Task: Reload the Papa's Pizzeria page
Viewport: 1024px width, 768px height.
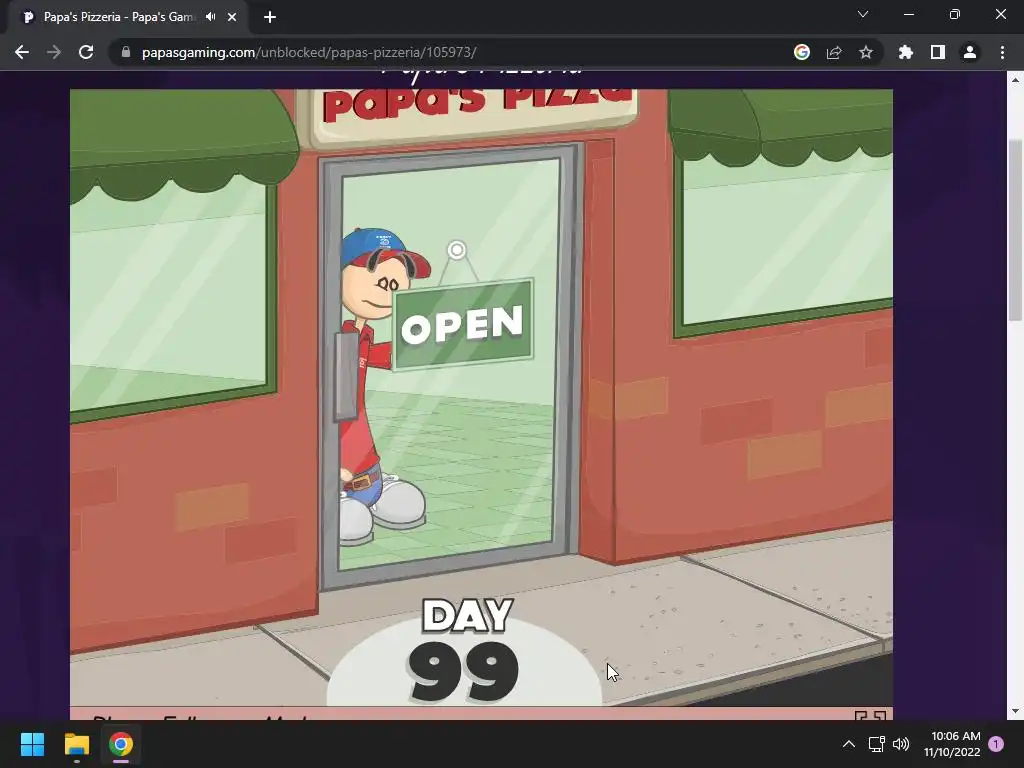Action: tap(86, 52)
